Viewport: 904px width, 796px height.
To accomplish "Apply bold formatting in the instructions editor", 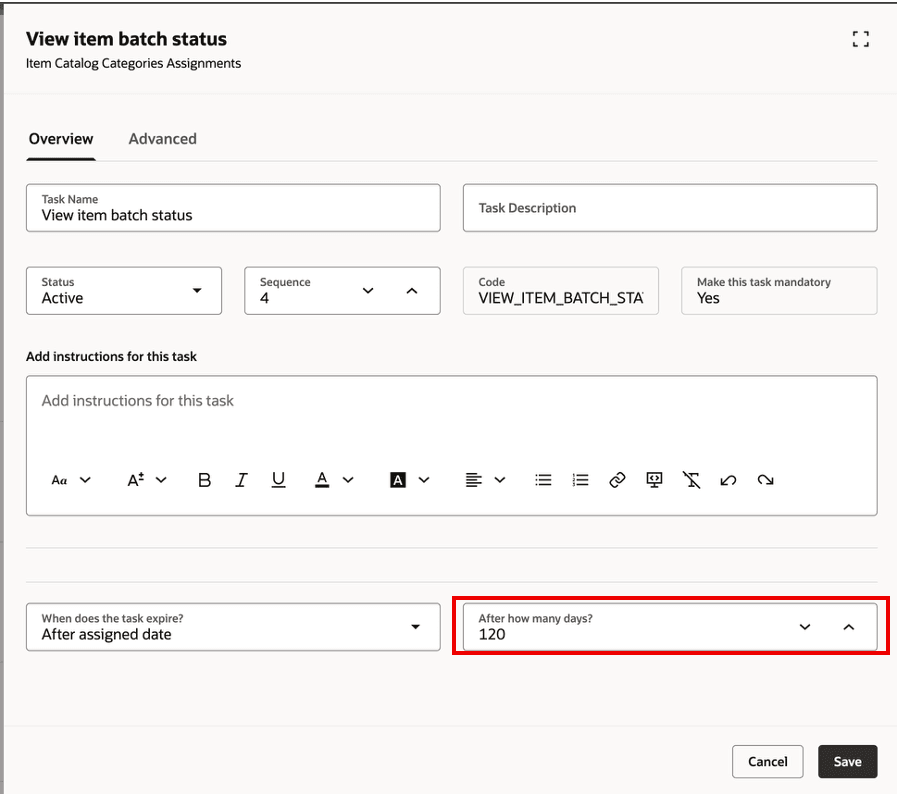I will (x=204, y=479).
